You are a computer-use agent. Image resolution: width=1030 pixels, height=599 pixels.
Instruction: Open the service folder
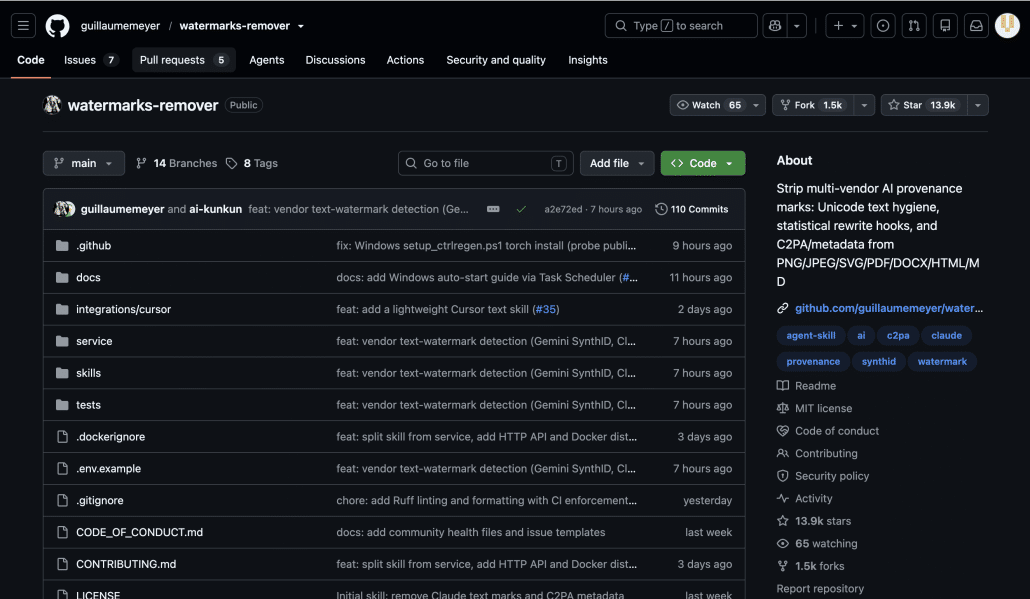[94, 341]
